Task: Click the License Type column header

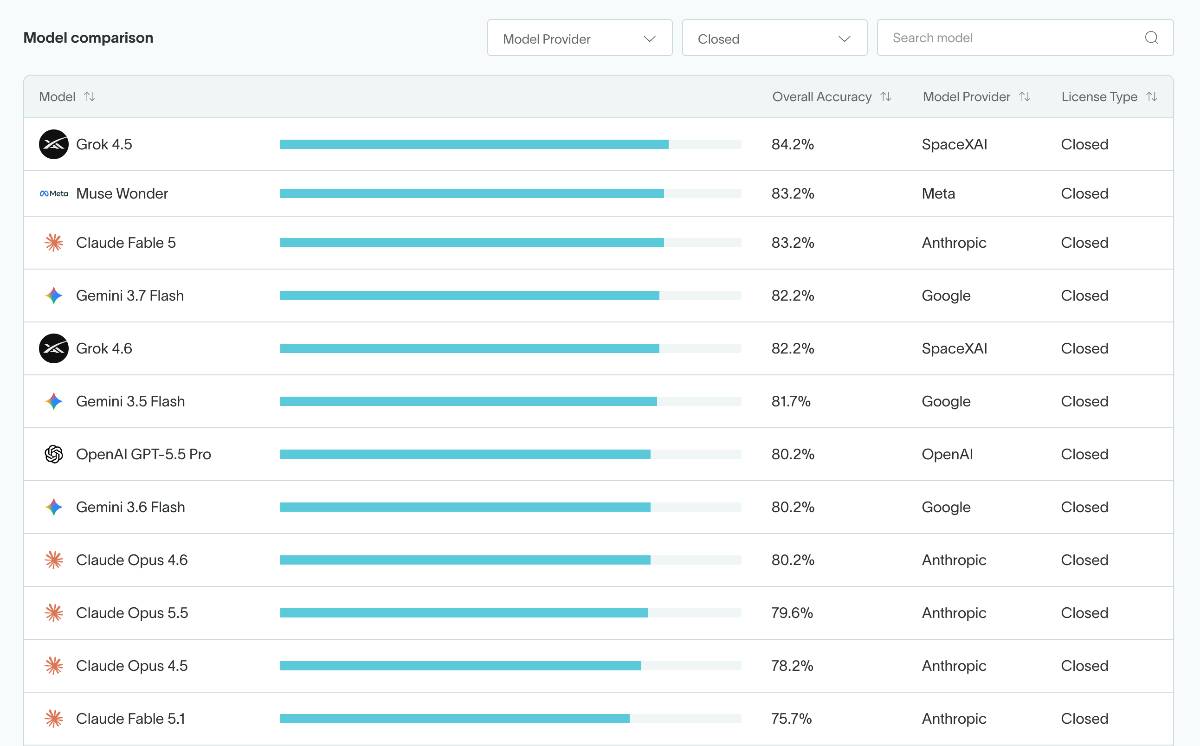Action: coord(1099,97)
